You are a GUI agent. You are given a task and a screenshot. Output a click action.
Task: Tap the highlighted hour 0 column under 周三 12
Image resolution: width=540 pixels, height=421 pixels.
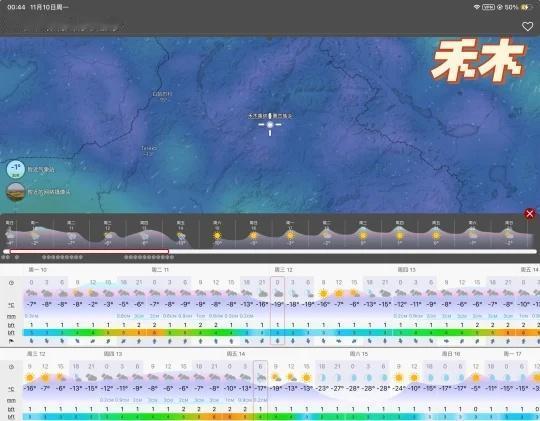278,310
